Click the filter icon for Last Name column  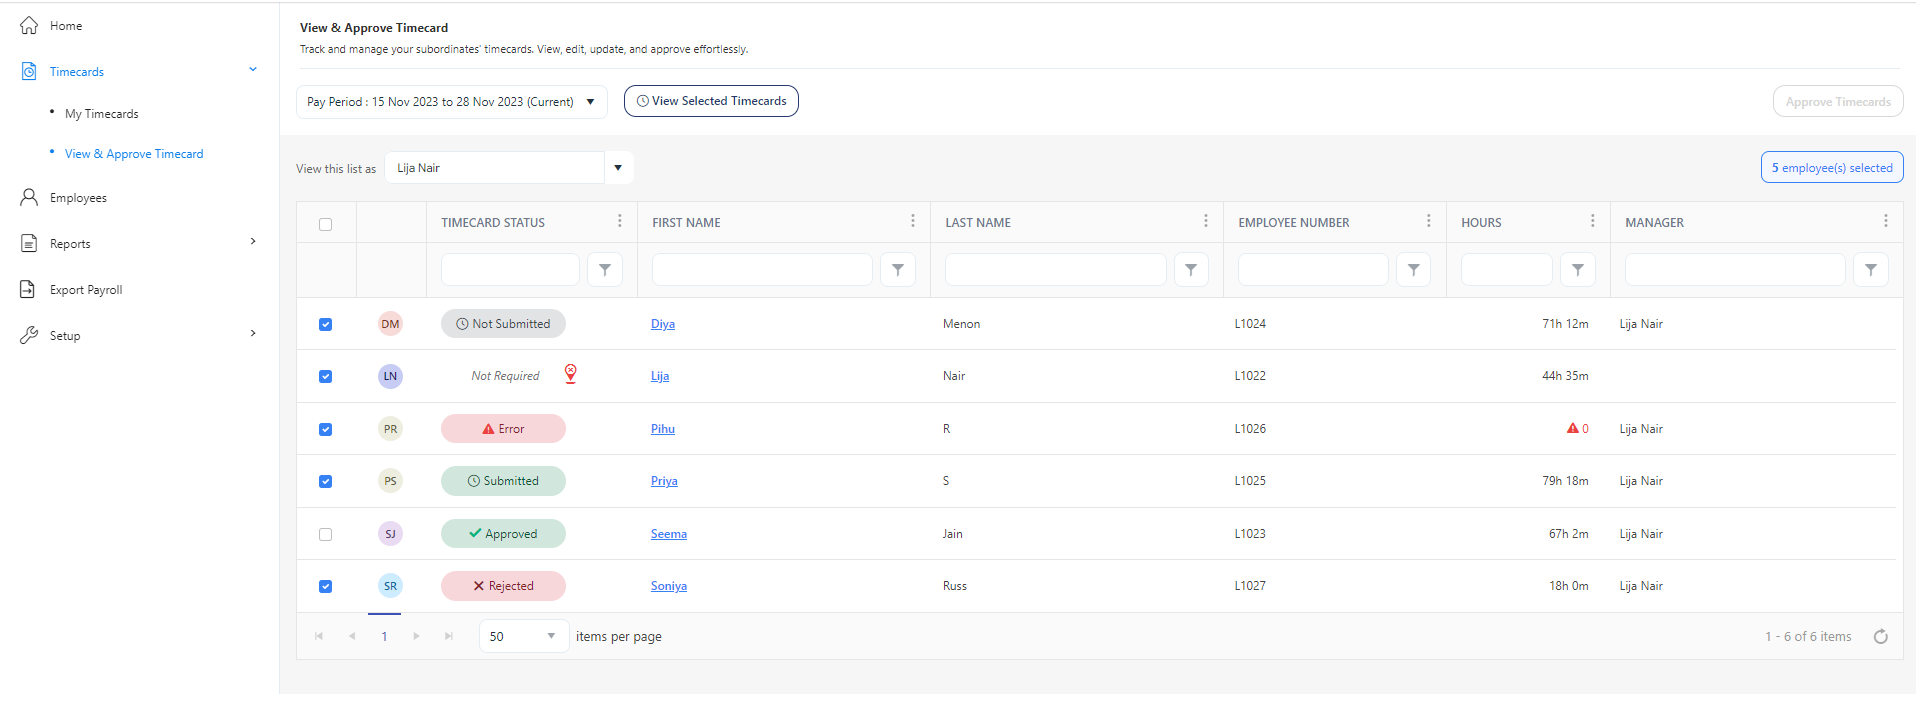pyautogui.click(x=1190, y=270)
